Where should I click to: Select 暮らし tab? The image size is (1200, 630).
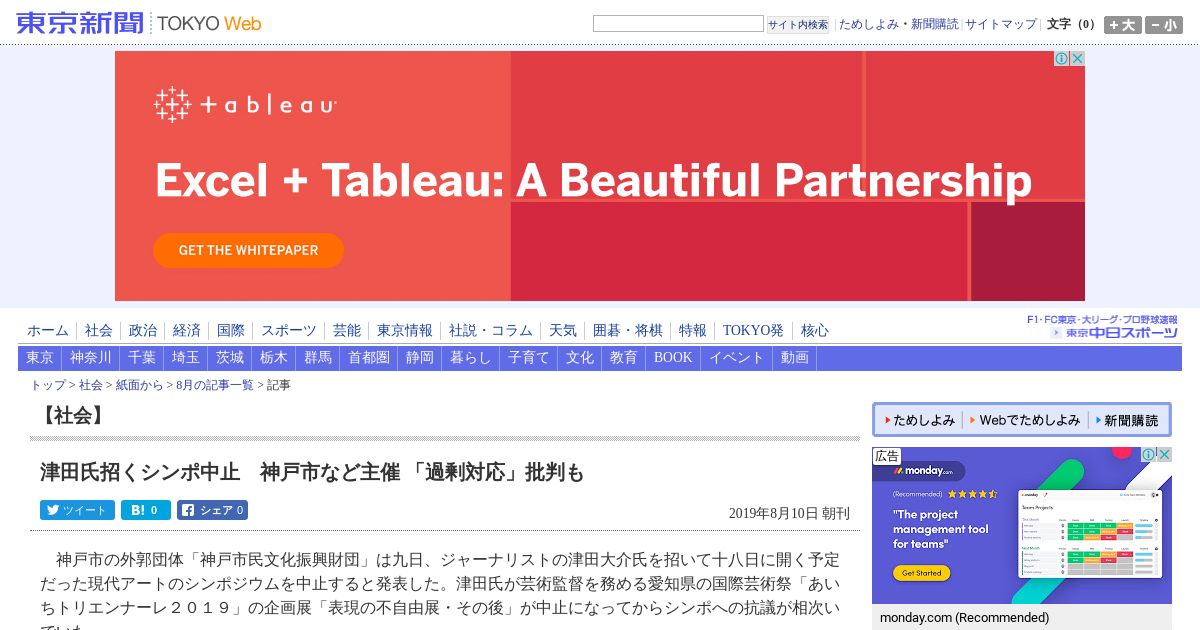coord(471,358)
